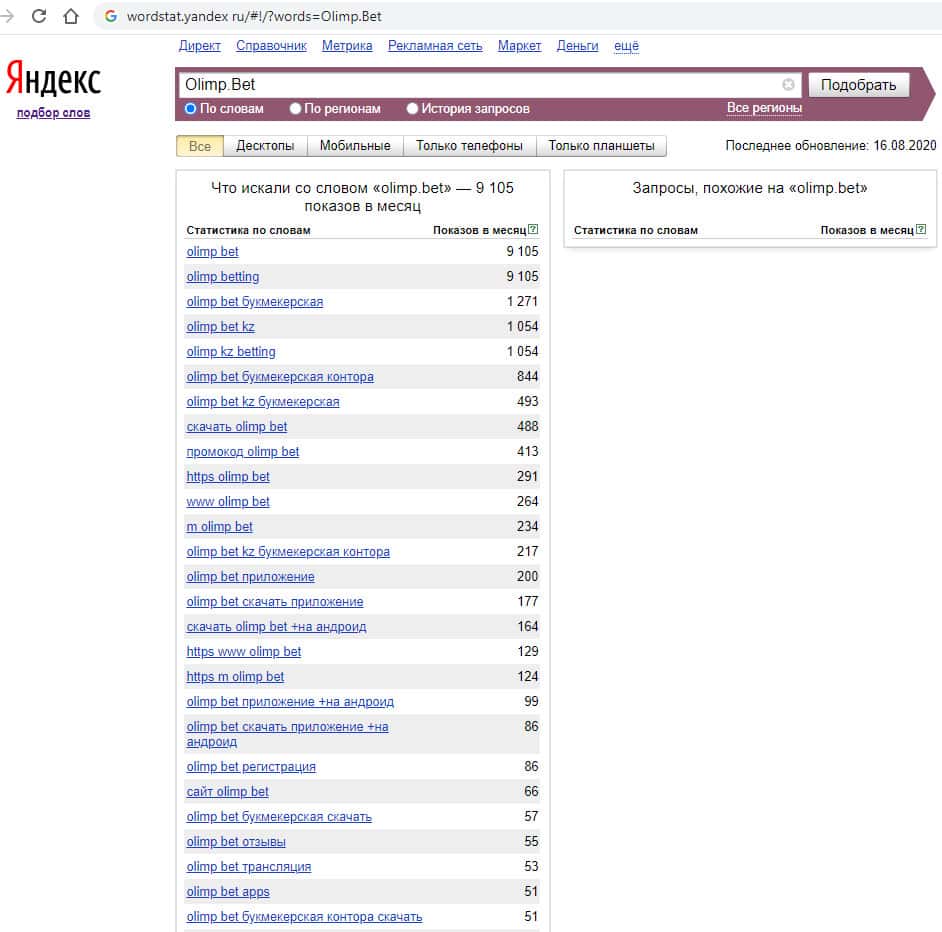Open olimp bet скачать приложение query

coord(275,602)
